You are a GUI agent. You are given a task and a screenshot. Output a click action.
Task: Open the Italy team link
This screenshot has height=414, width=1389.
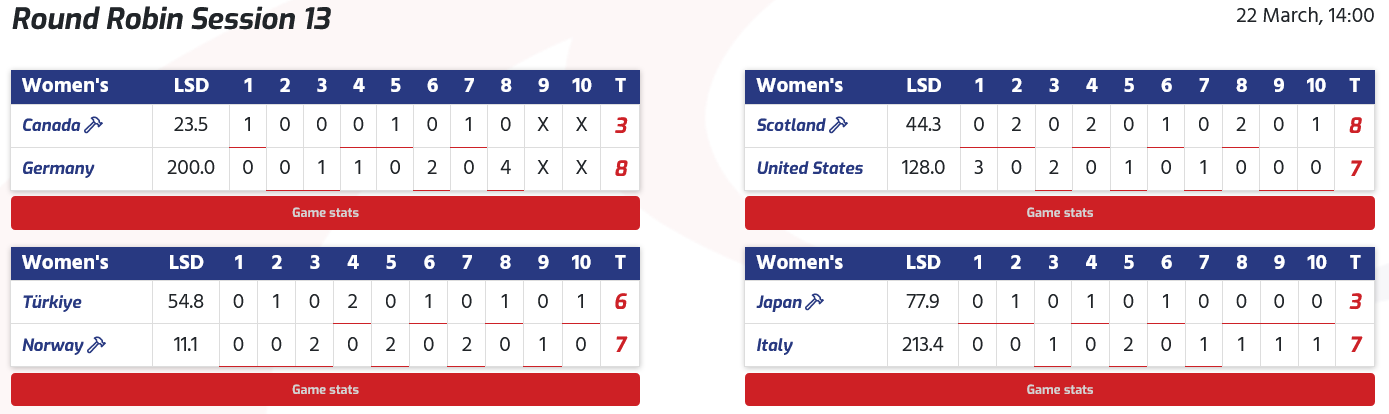(774, 345)
